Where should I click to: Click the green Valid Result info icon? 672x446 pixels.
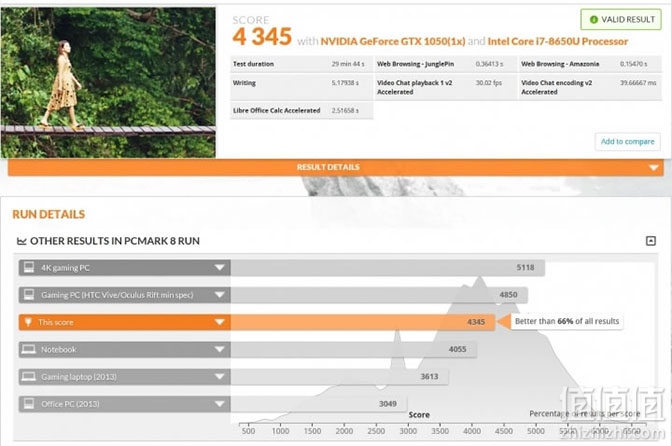click(x=594, y=20)
